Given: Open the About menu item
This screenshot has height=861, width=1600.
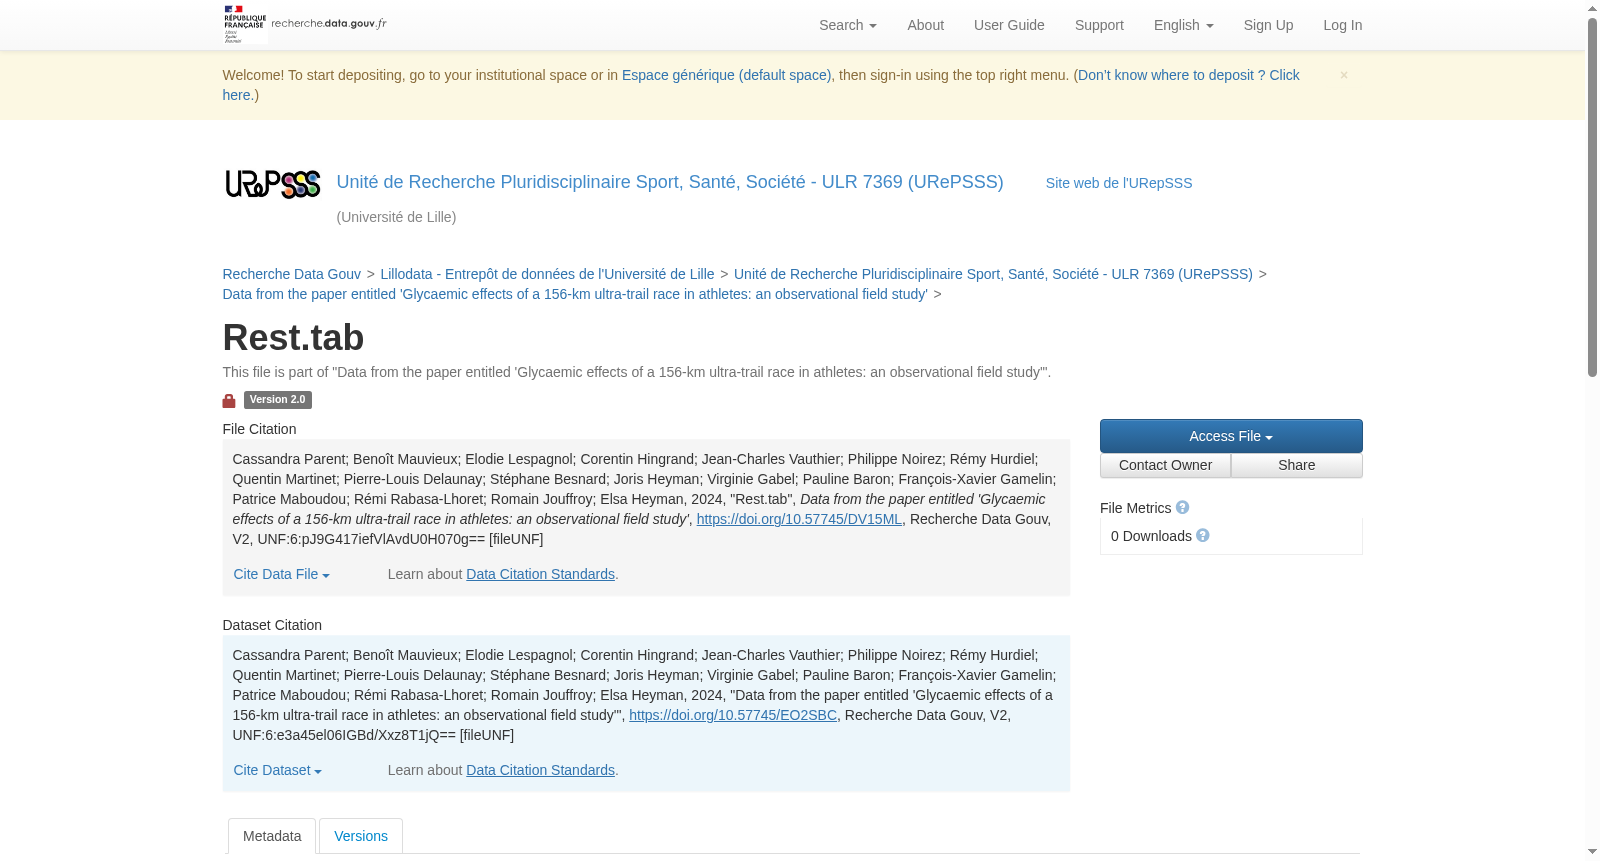Looking at the screenshot, I should click(925, 25).
